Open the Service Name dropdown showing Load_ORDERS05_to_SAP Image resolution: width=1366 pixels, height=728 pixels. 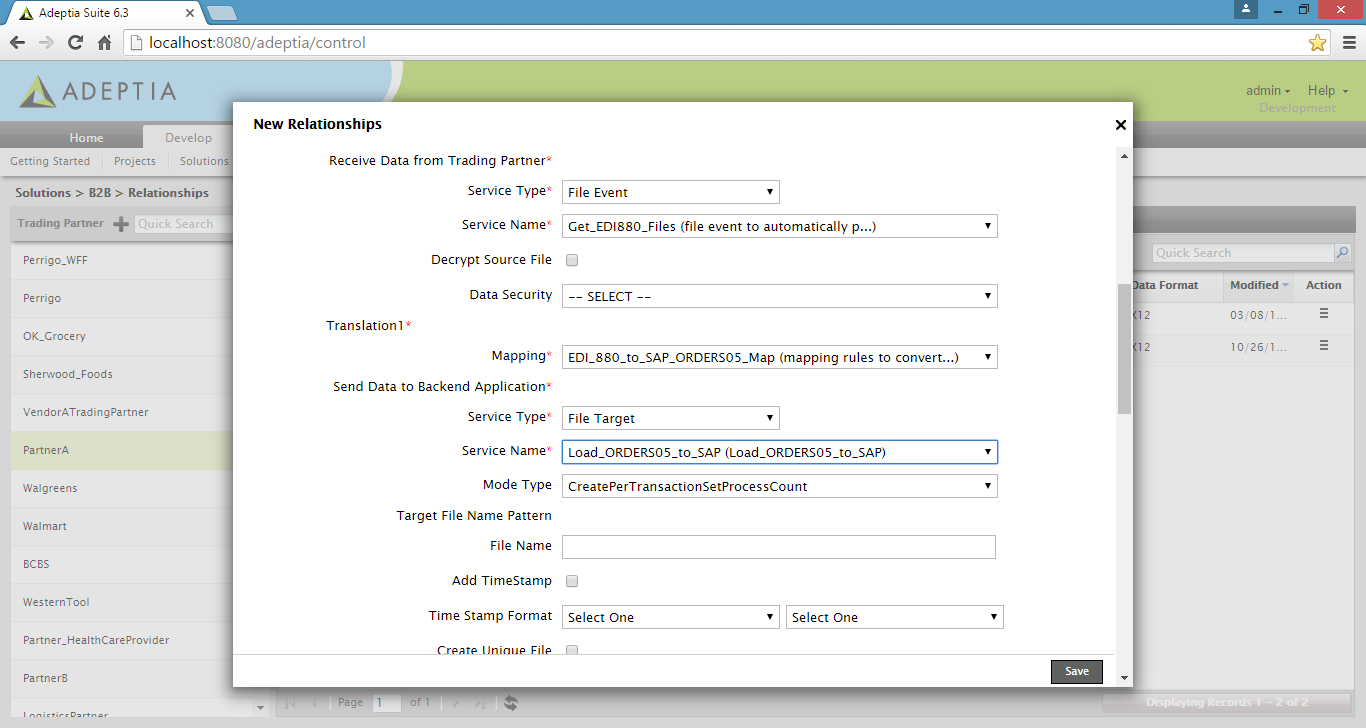click(x=779, y=452)
